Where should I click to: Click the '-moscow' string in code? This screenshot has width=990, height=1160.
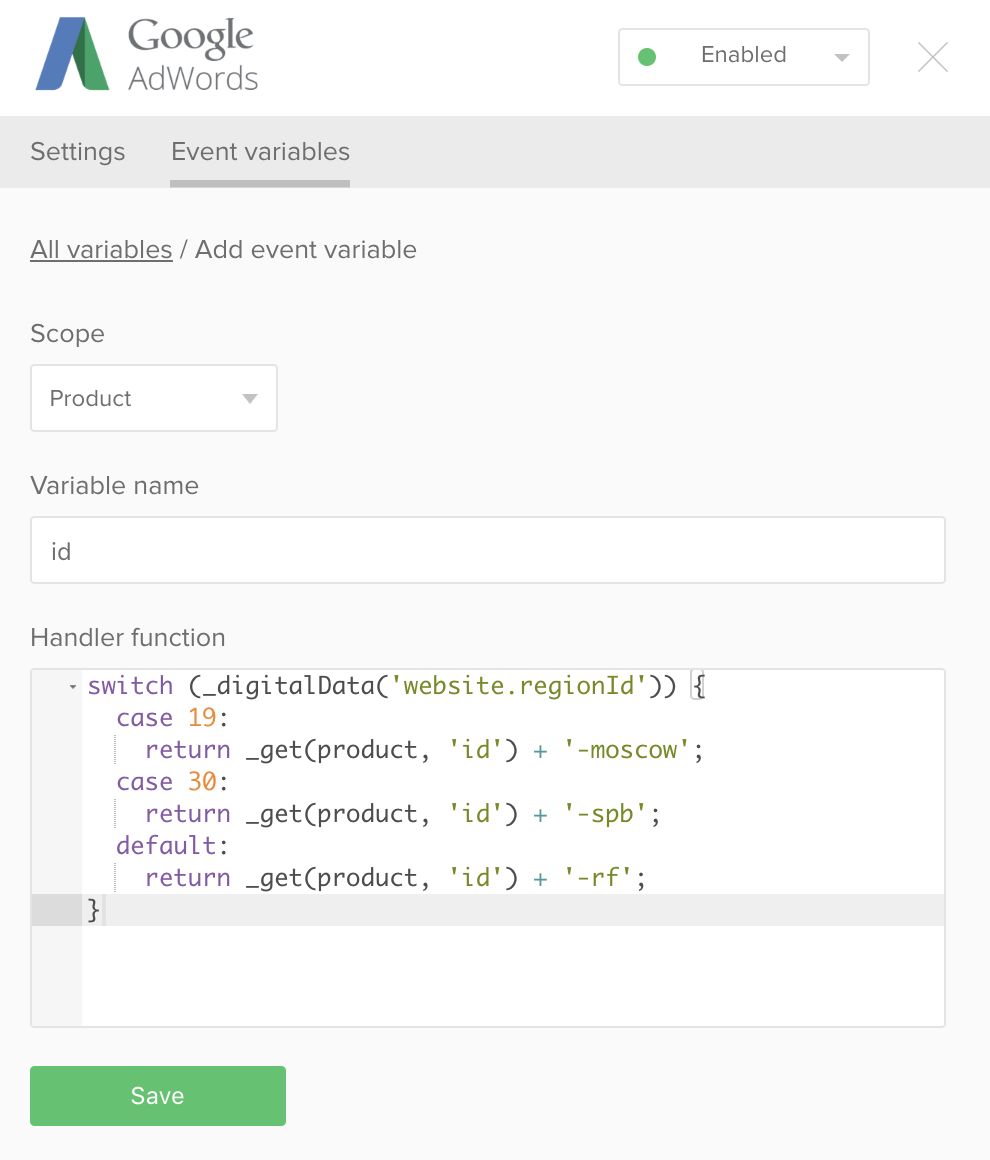coord(626,750)
